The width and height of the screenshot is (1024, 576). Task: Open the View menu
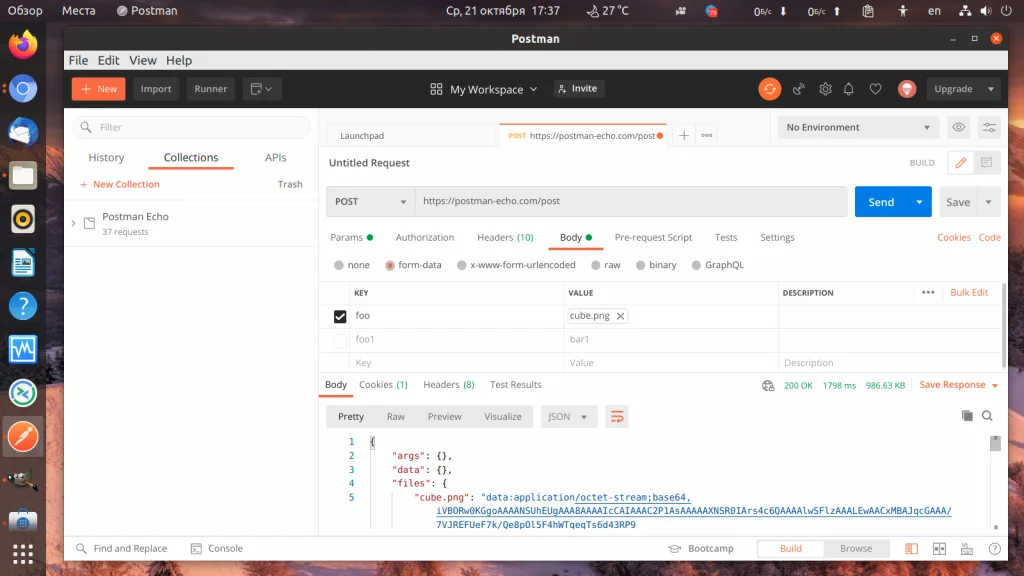tap(142, 60)
